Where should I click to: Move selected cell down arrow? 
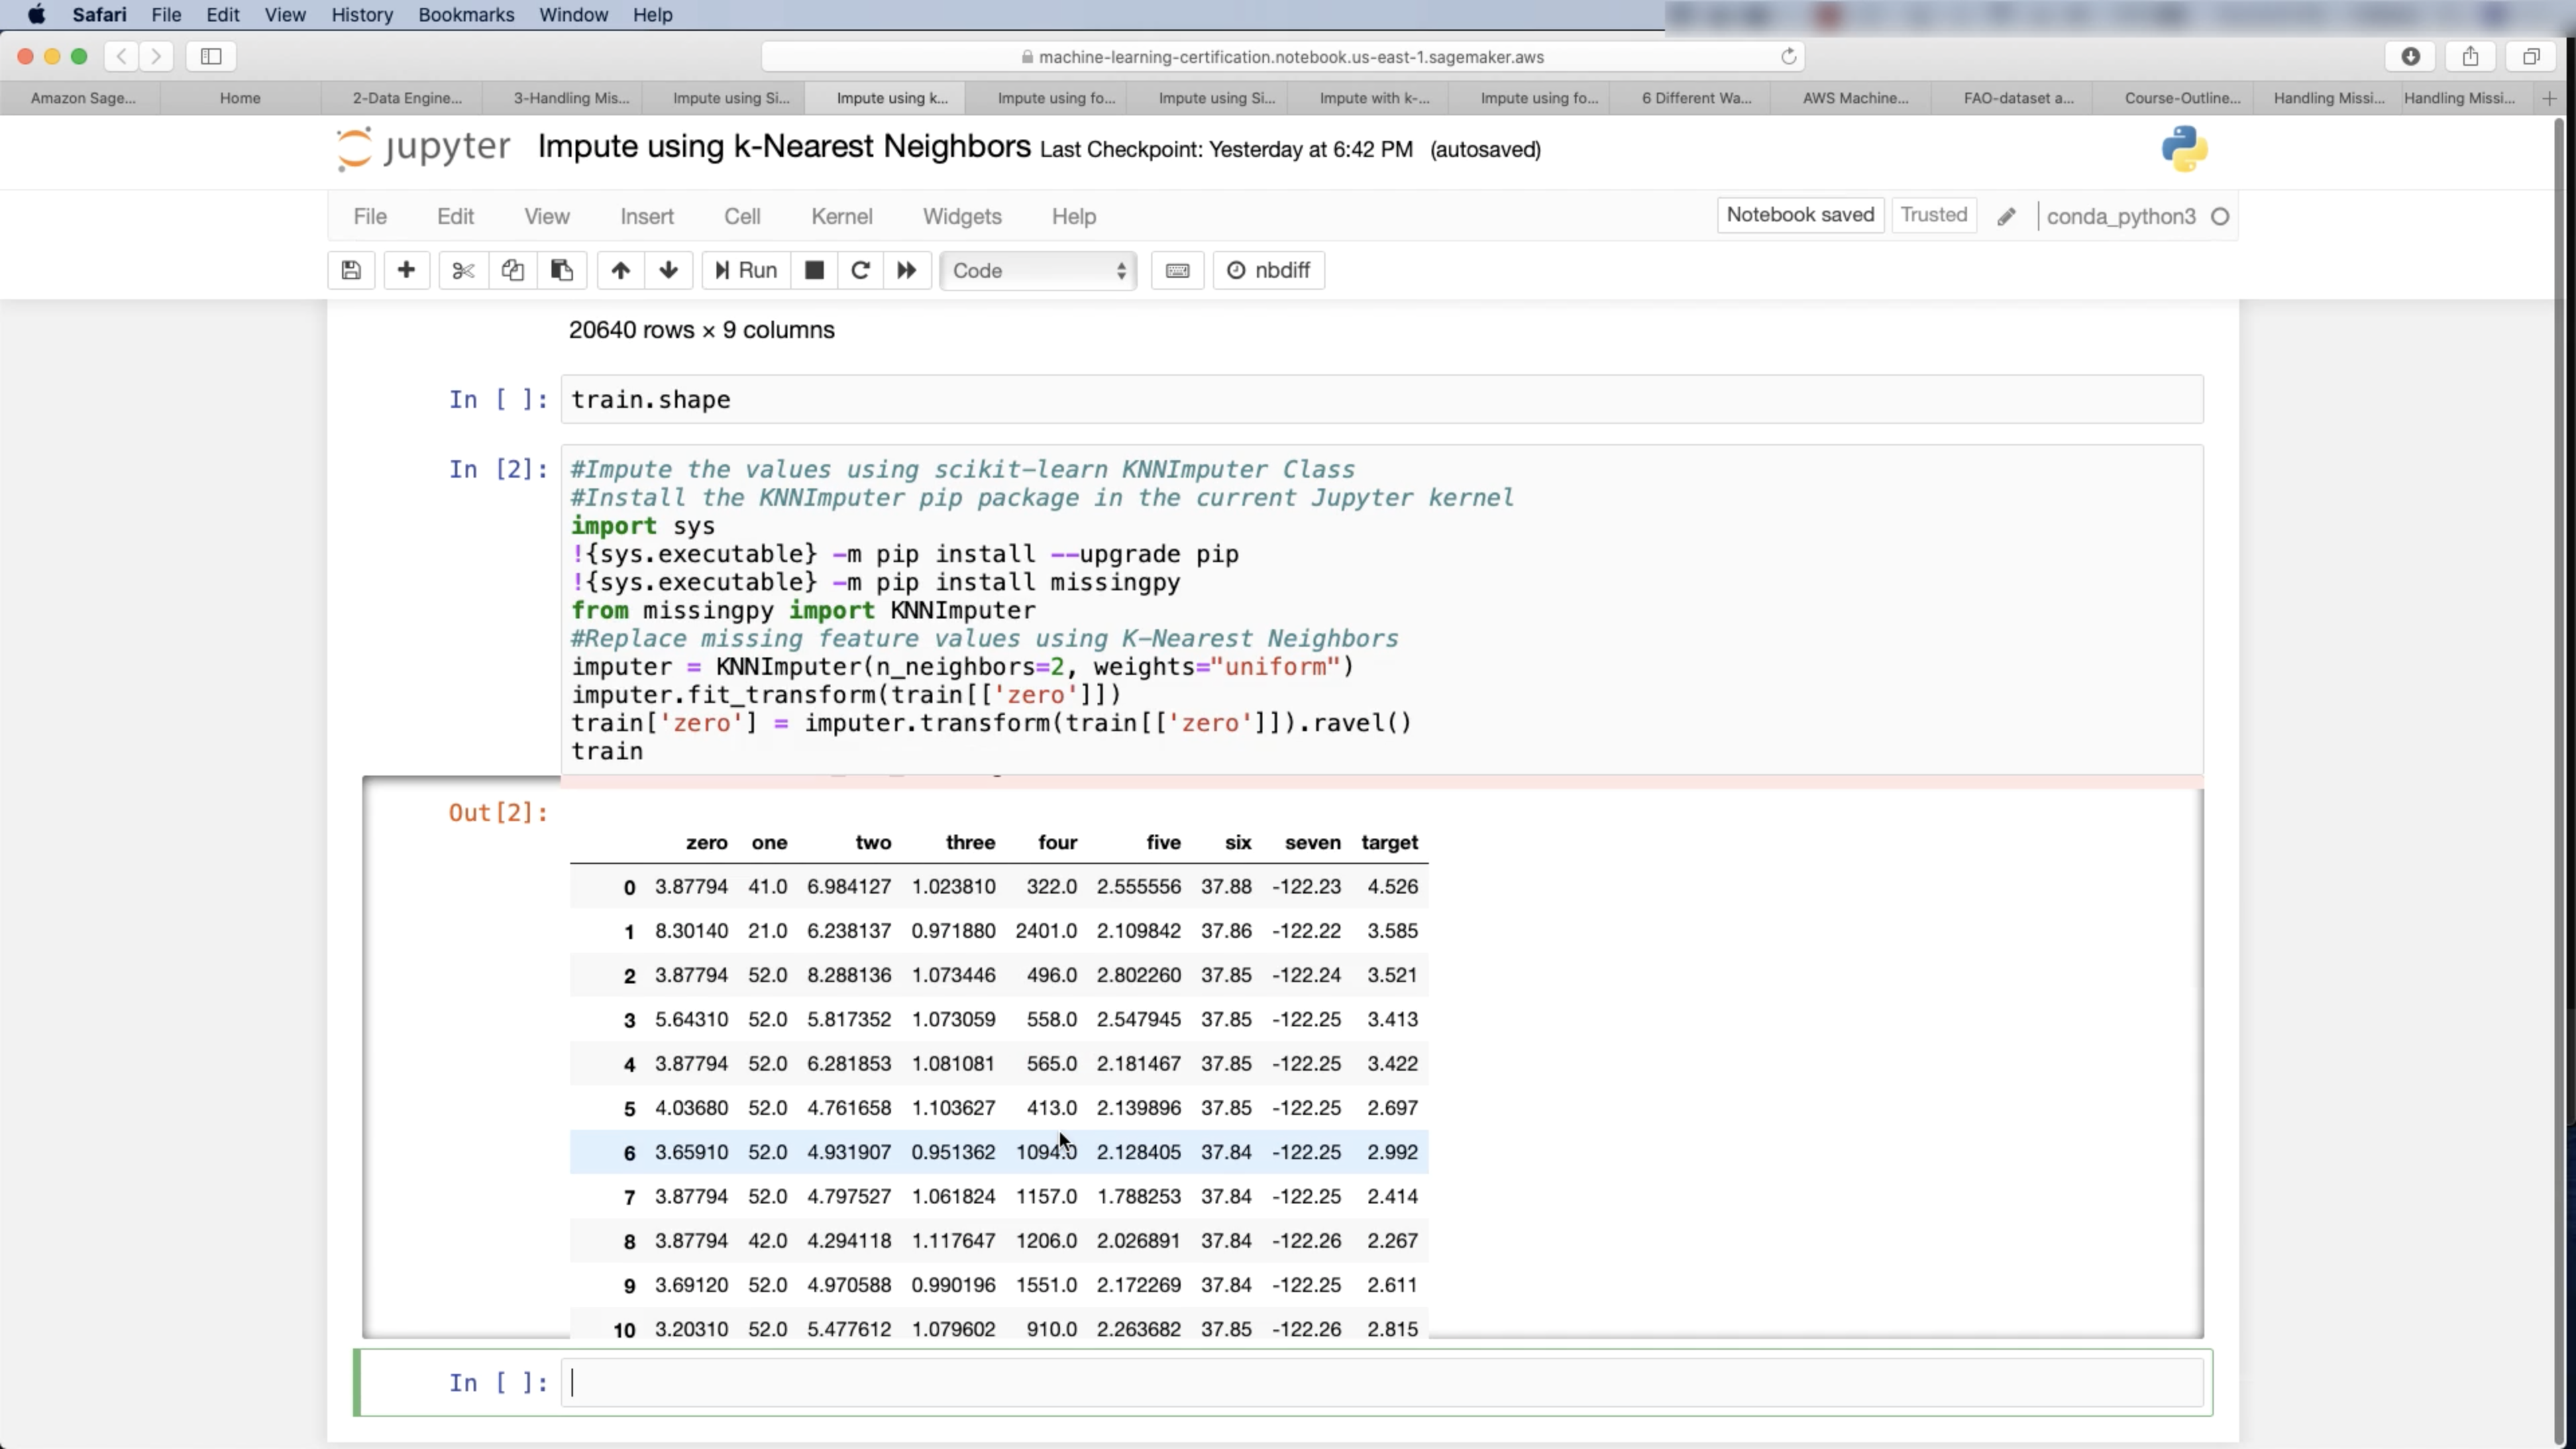point(669,270)
